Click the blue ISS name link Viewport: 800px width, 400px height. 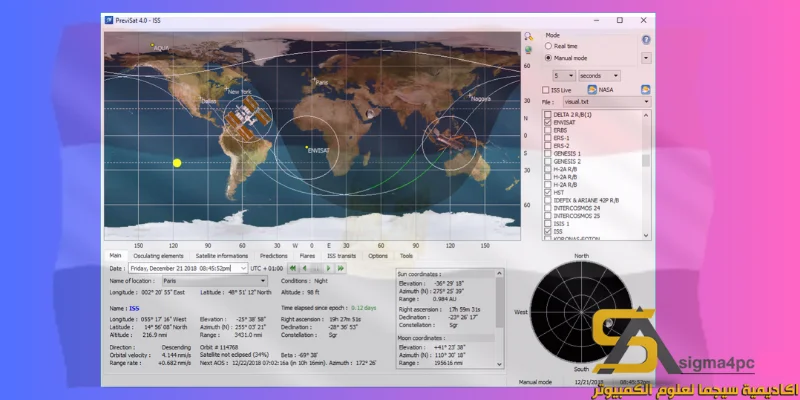click(134, 308)
